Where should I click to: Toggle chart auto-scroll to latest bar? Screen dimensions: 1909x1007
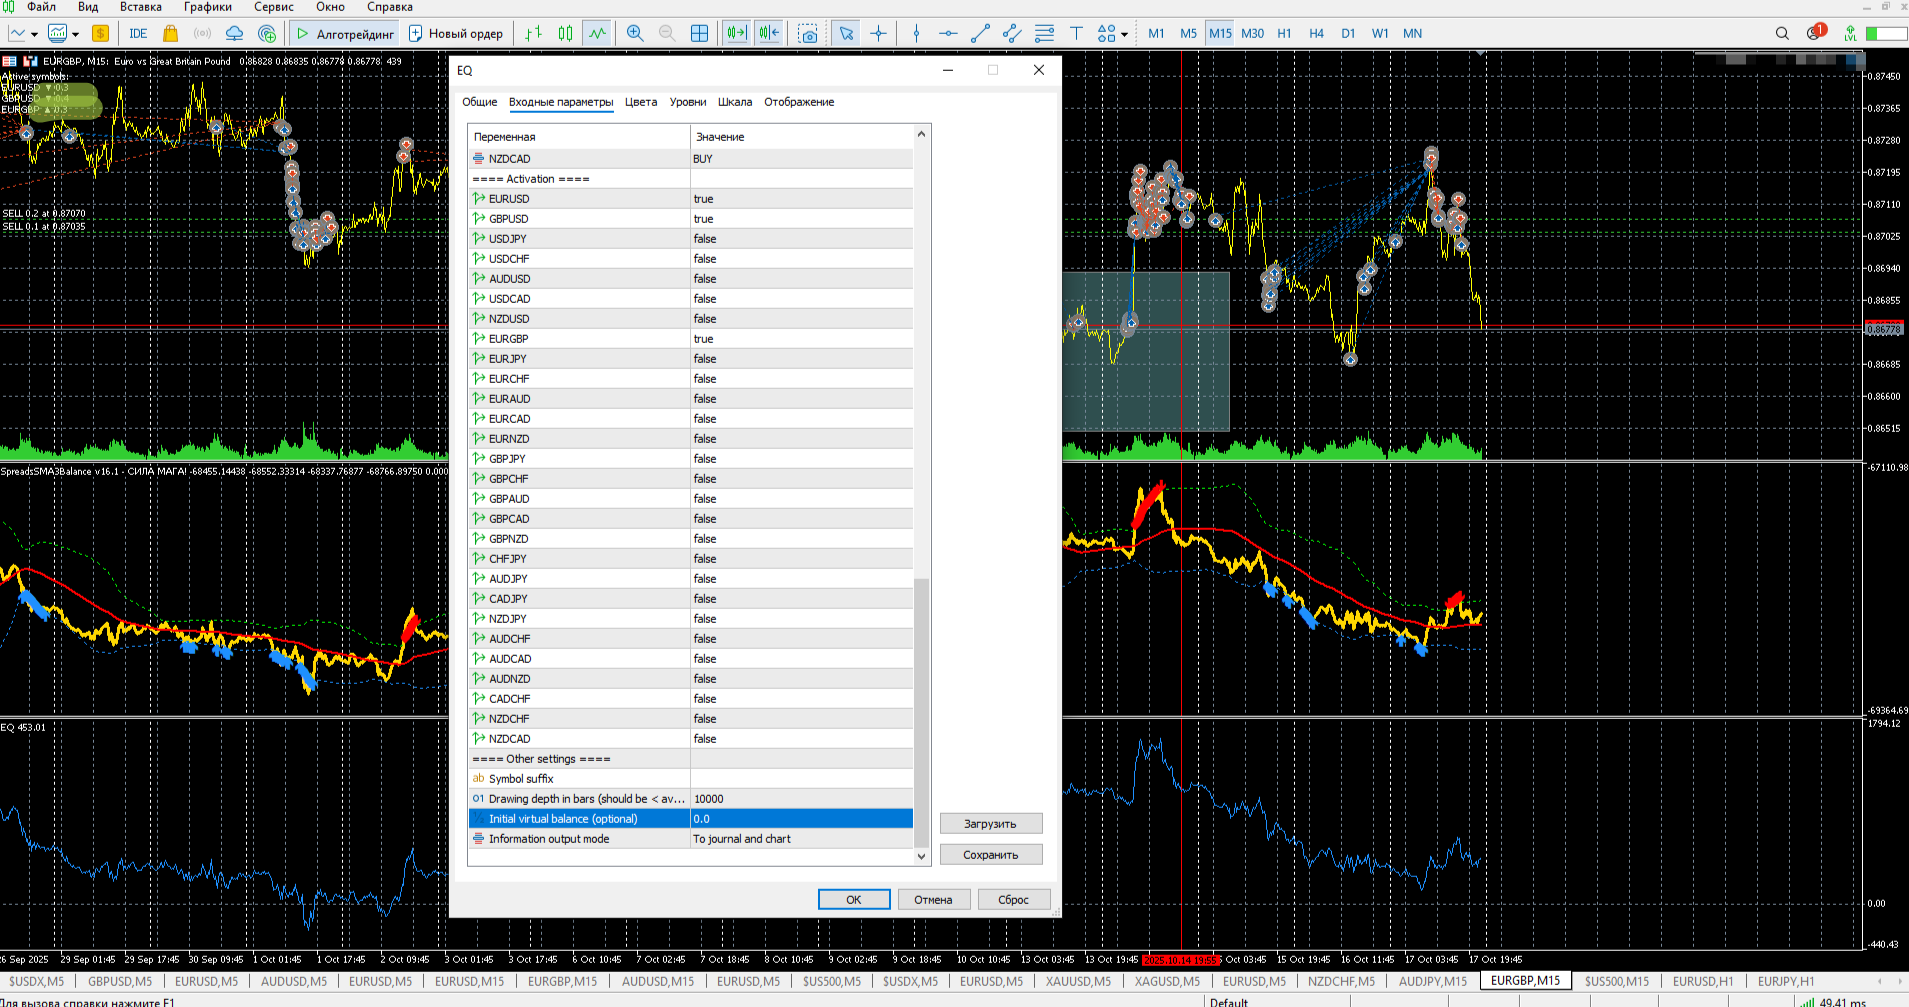(737, 33)
